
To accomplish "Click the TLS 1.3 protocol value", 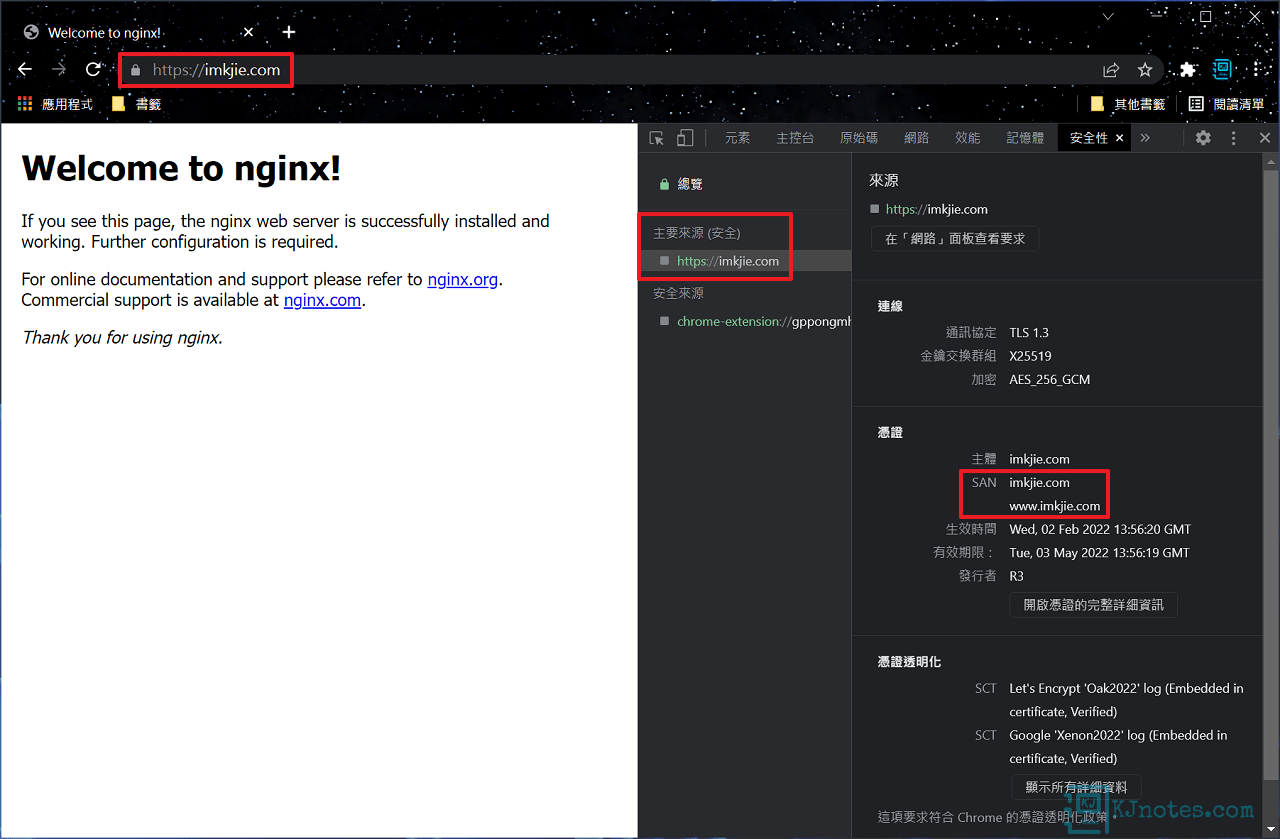I will pyautogui.click(x=1029, y=332).
